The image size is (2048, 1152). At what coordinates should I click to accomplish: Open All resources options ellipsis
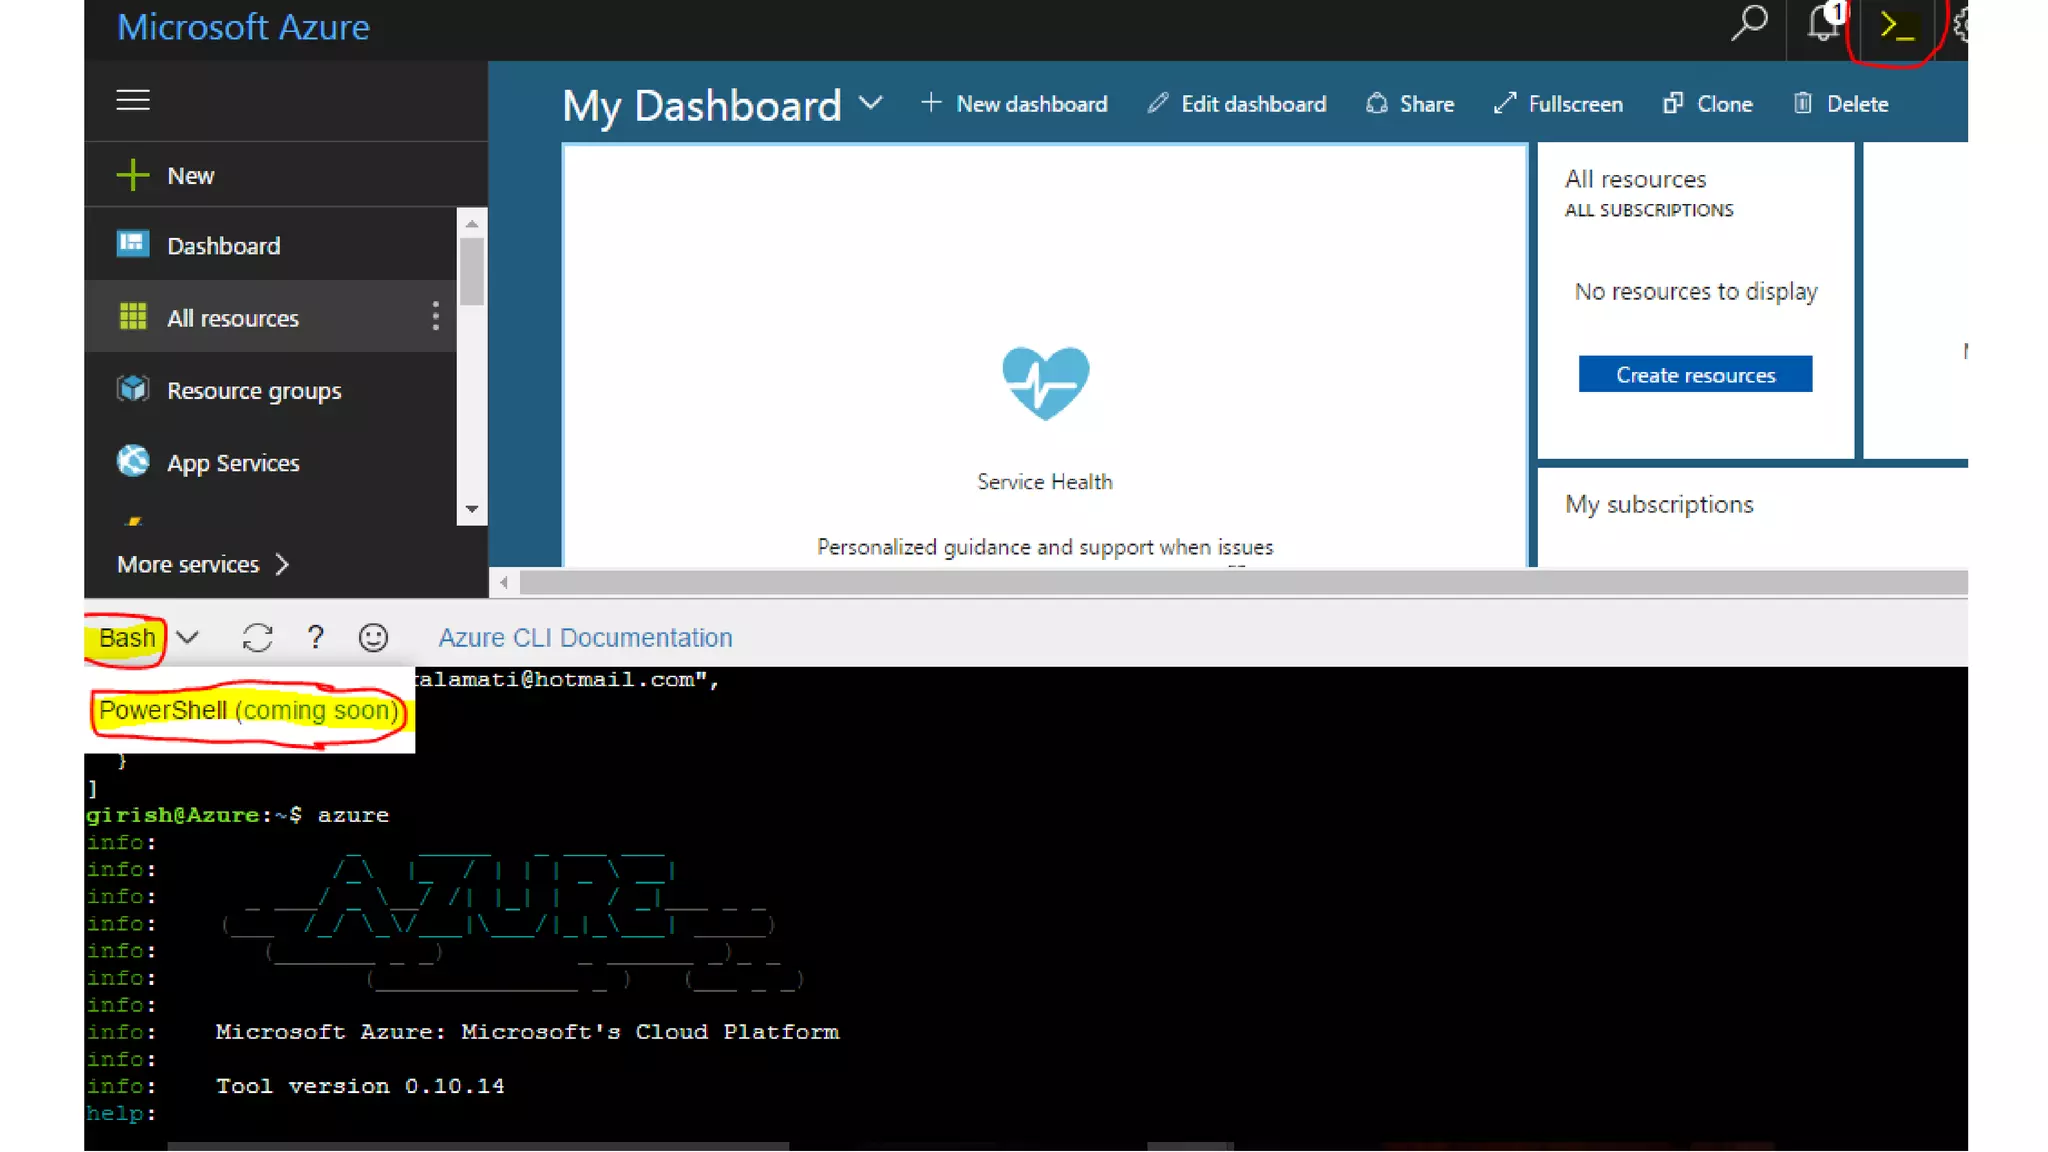pos(435,317)
